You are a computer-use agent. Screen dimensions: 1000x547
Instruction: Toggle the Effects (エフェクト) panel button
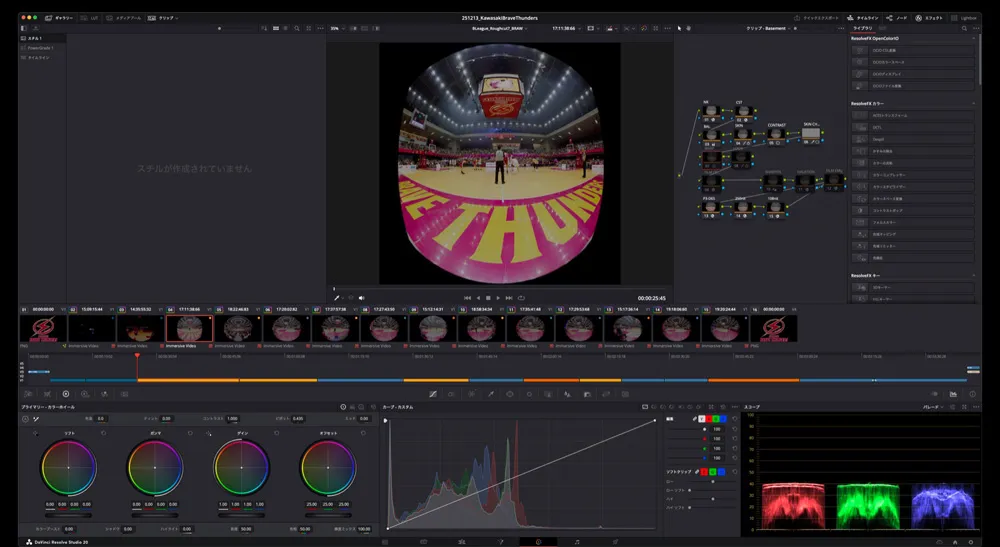pos(929,18)
